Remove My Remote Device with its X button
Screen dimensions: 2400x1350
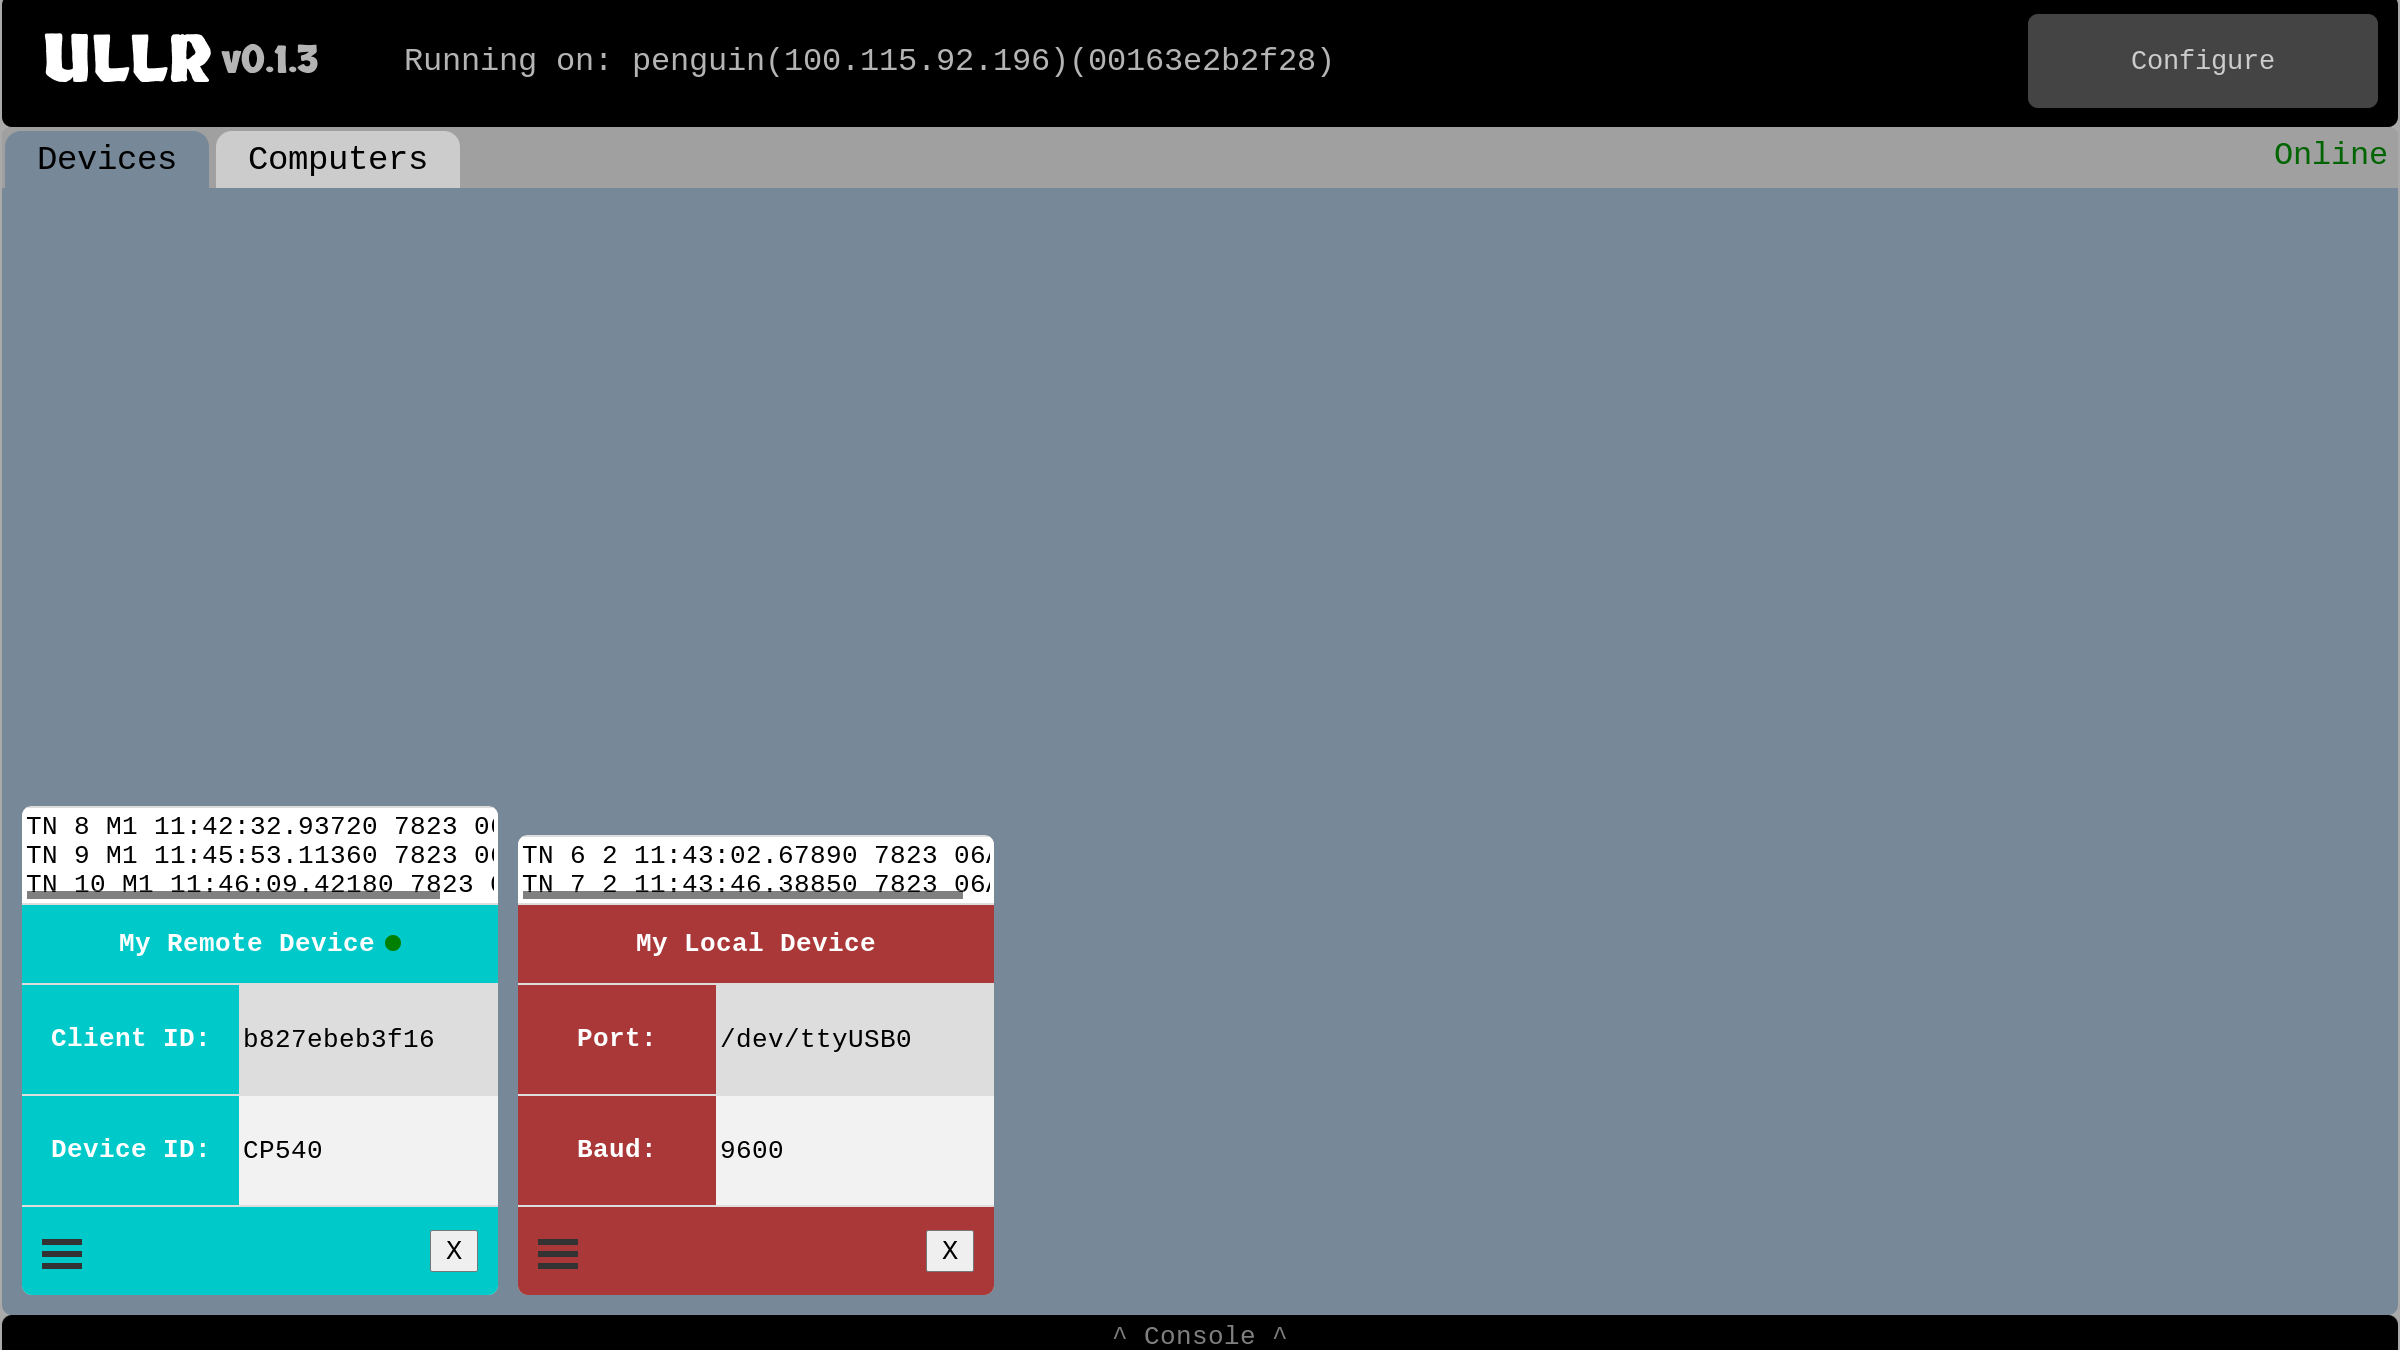pyautogui.click(x=454, y=1251)
